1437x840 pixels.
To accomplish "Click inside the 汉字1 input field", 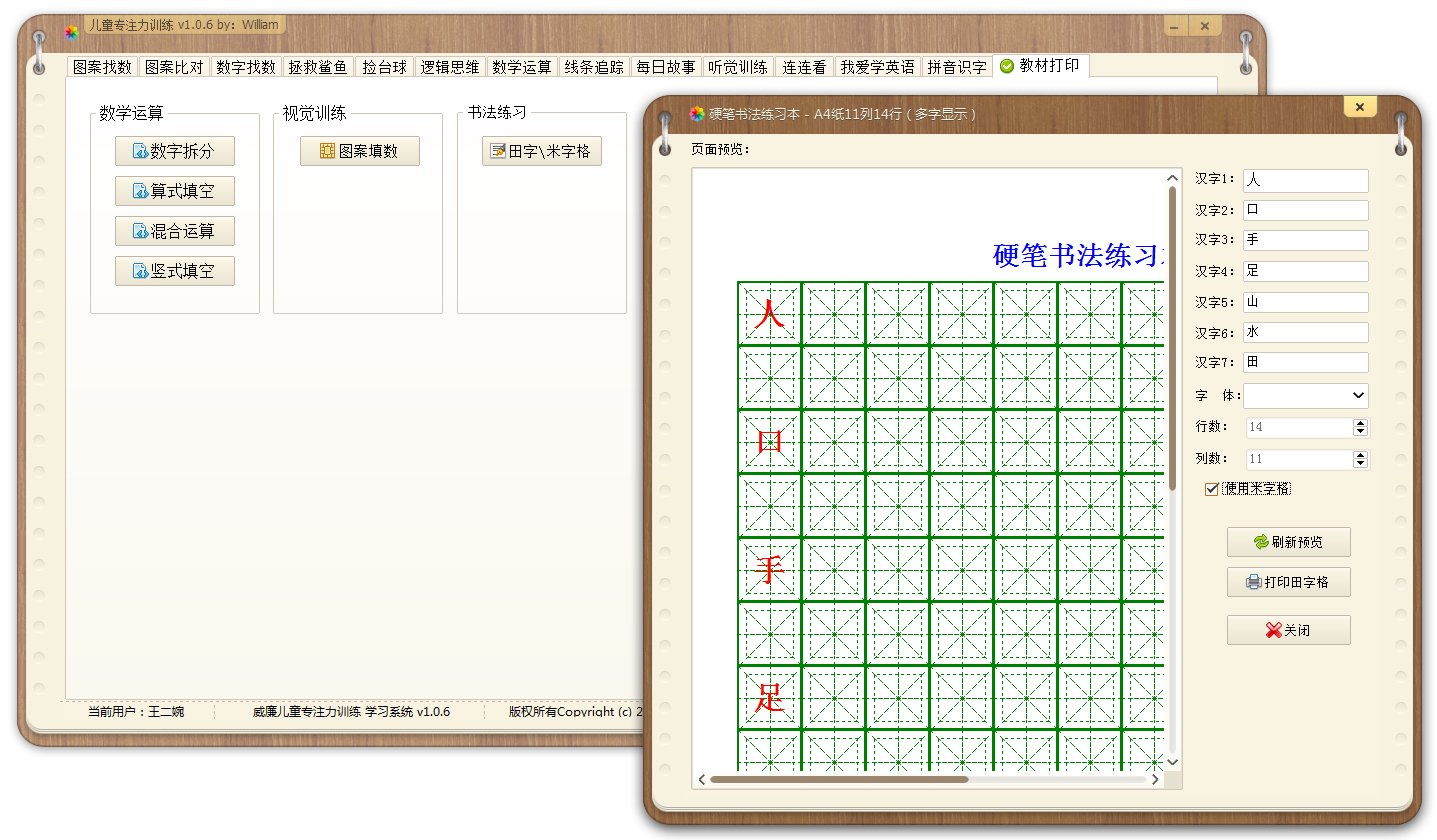I will (1305, 181).
